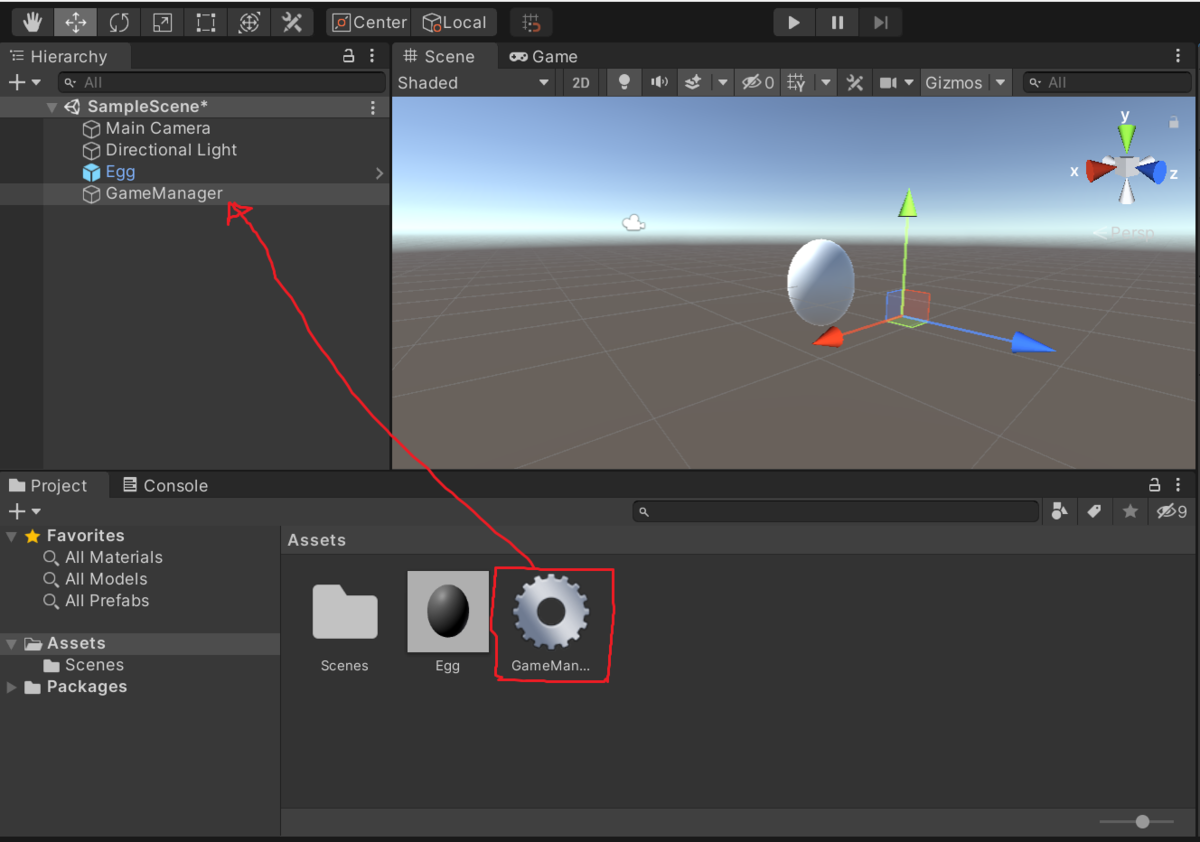
Task: Toggle grid snapping button
Action: click(x=531, y=22)
